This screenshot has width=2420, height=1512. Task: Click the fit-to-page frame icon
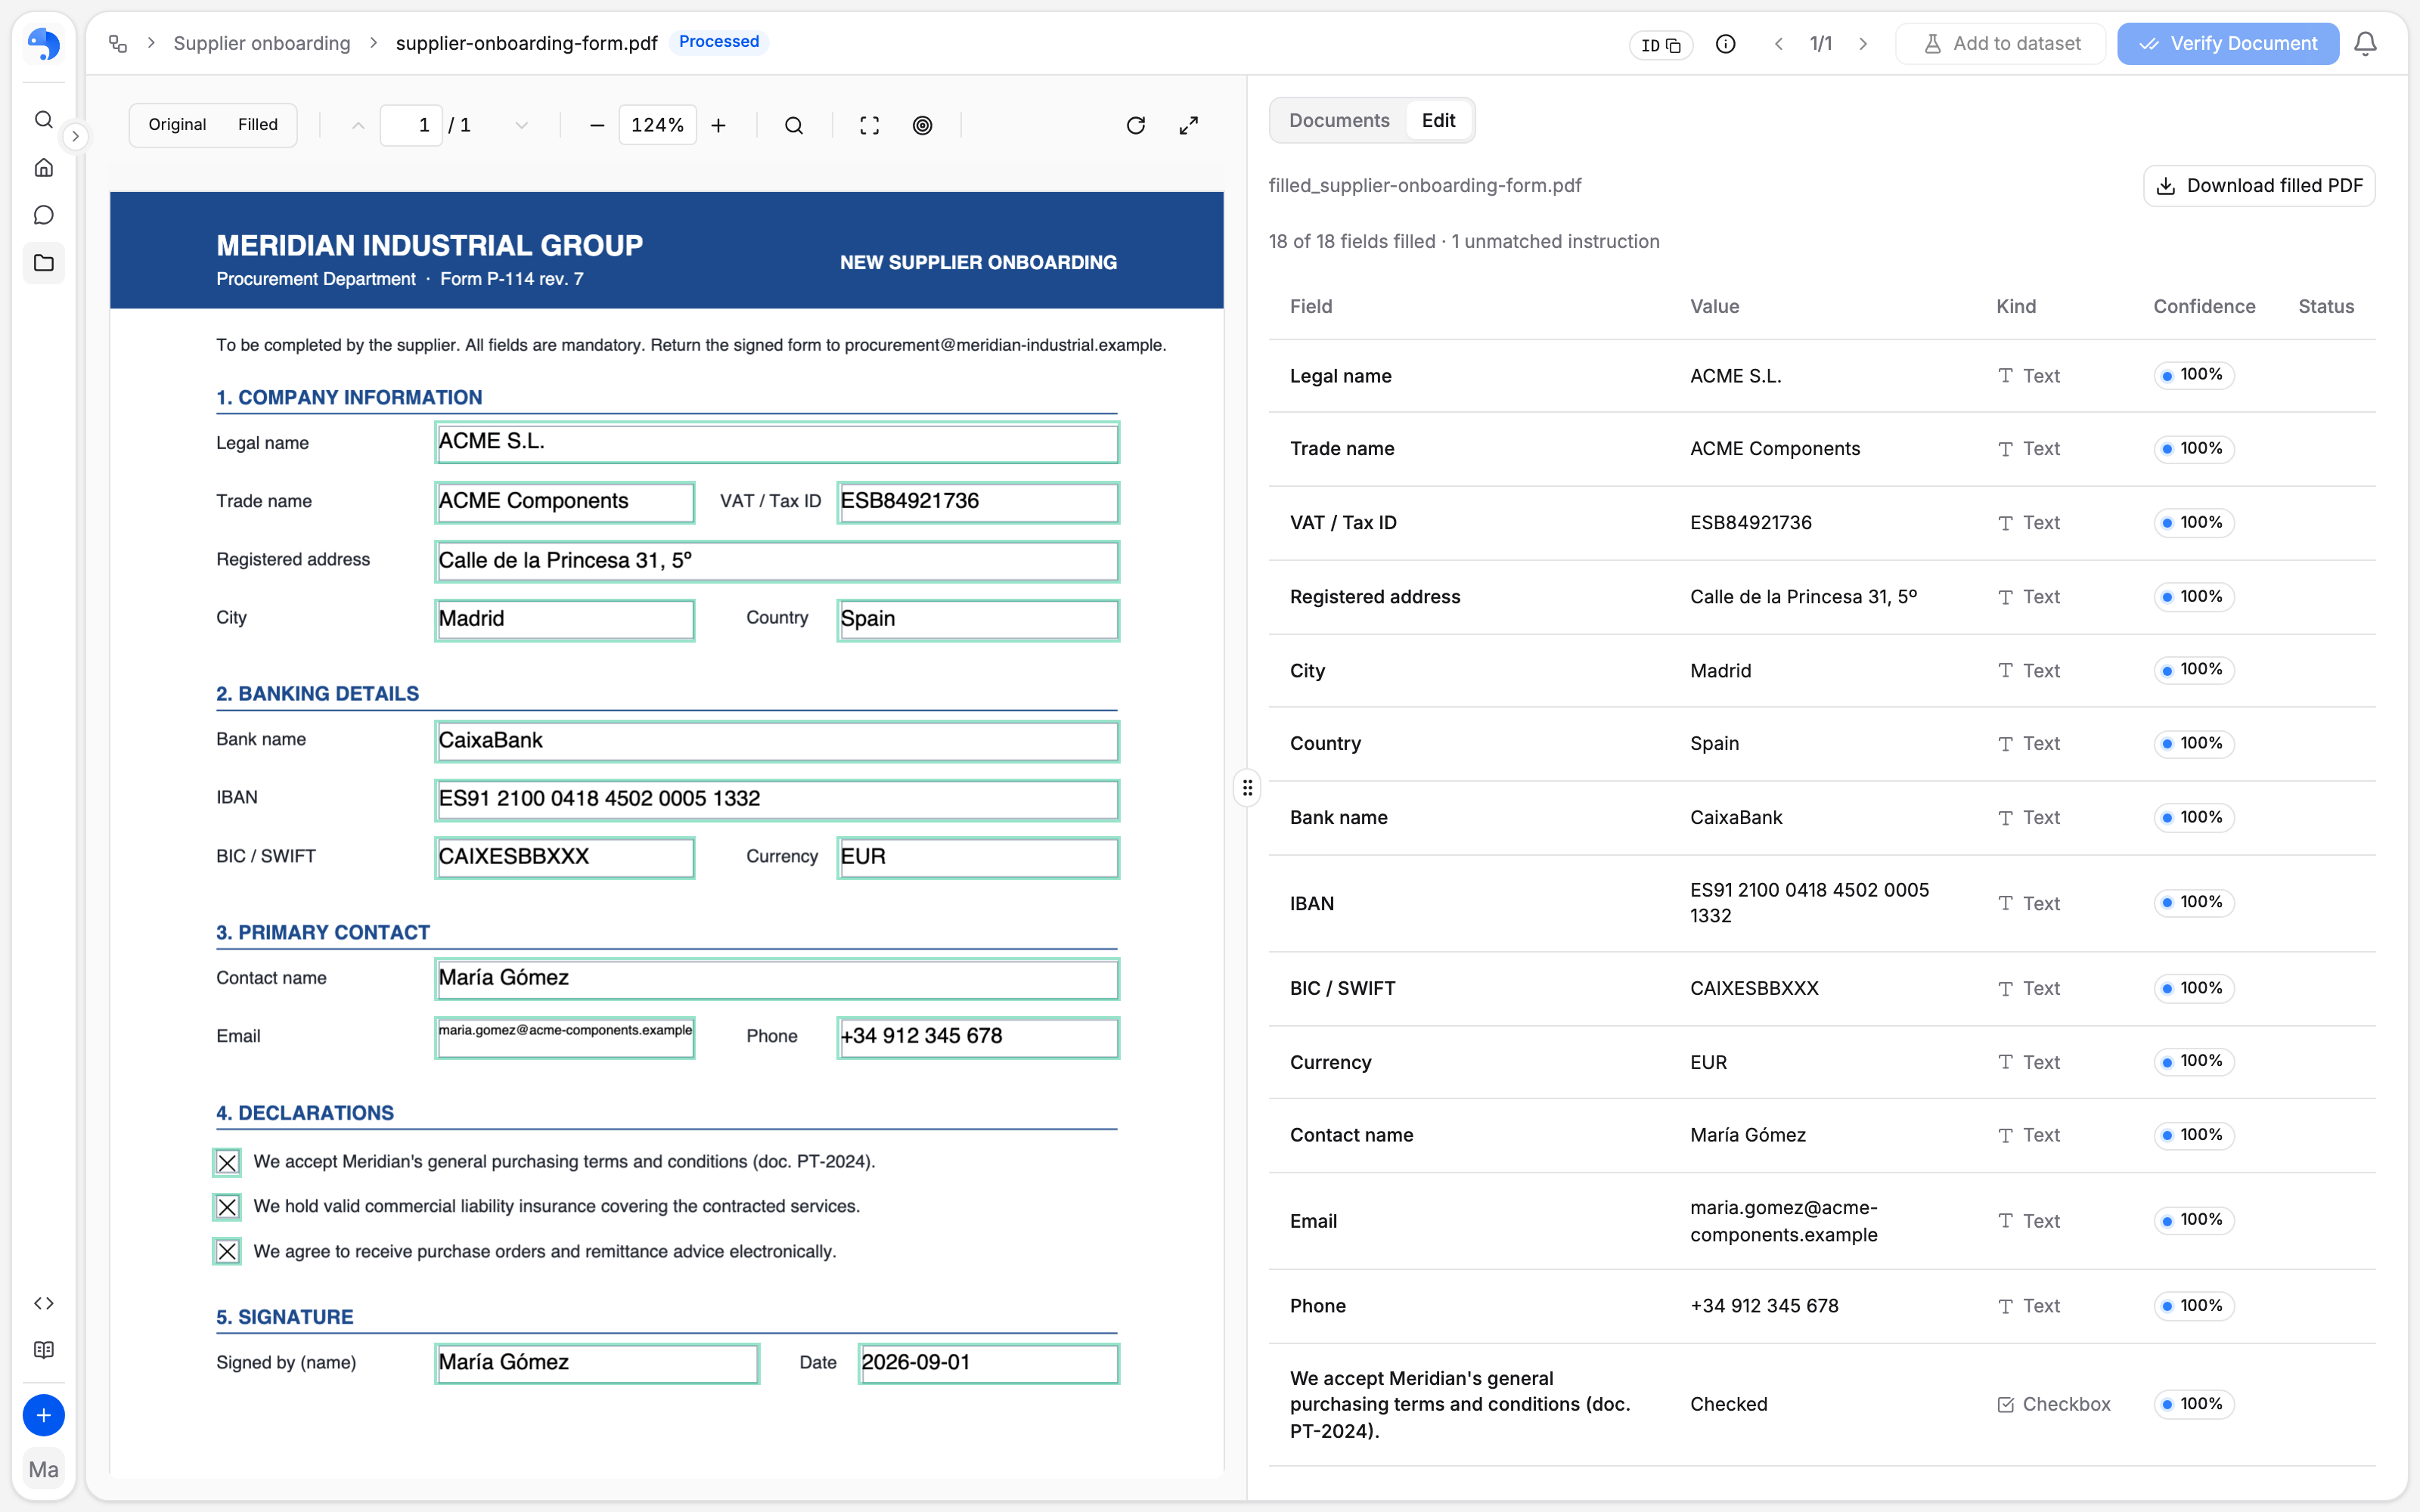coord(870,125)
